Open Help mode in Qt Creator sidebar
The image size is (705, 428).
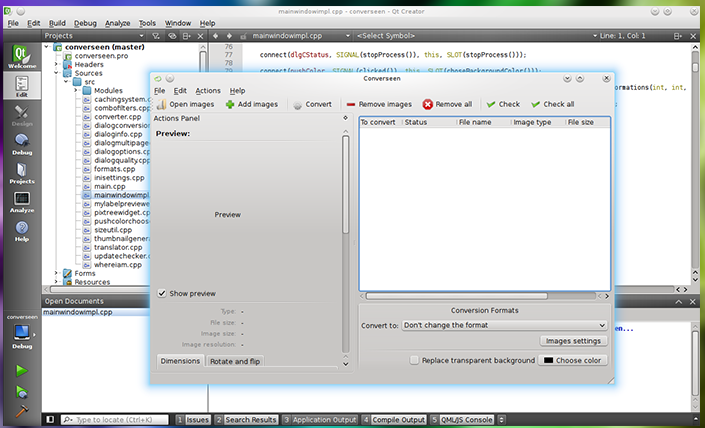click(x=22, y=231)
